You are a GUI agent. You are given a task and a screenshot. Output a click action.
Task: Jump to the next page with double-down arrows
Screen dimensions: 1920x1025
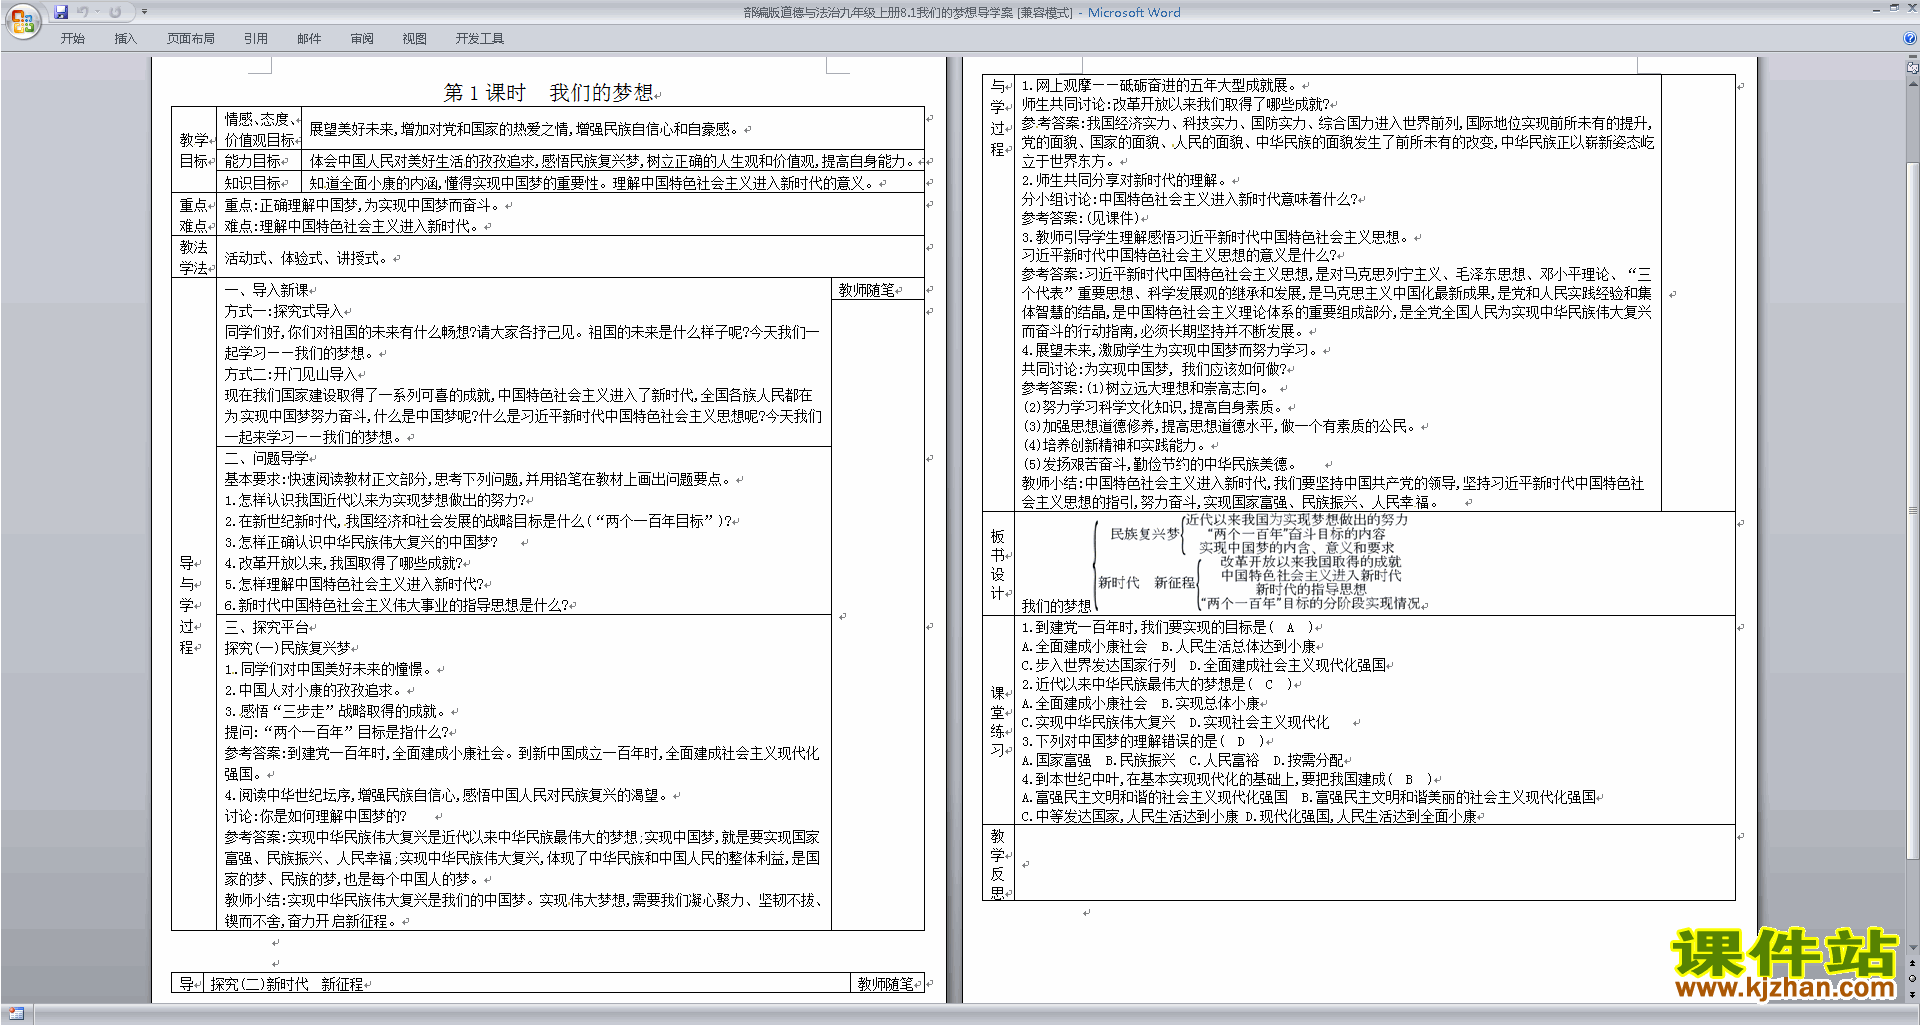[x=1913, y=994]
